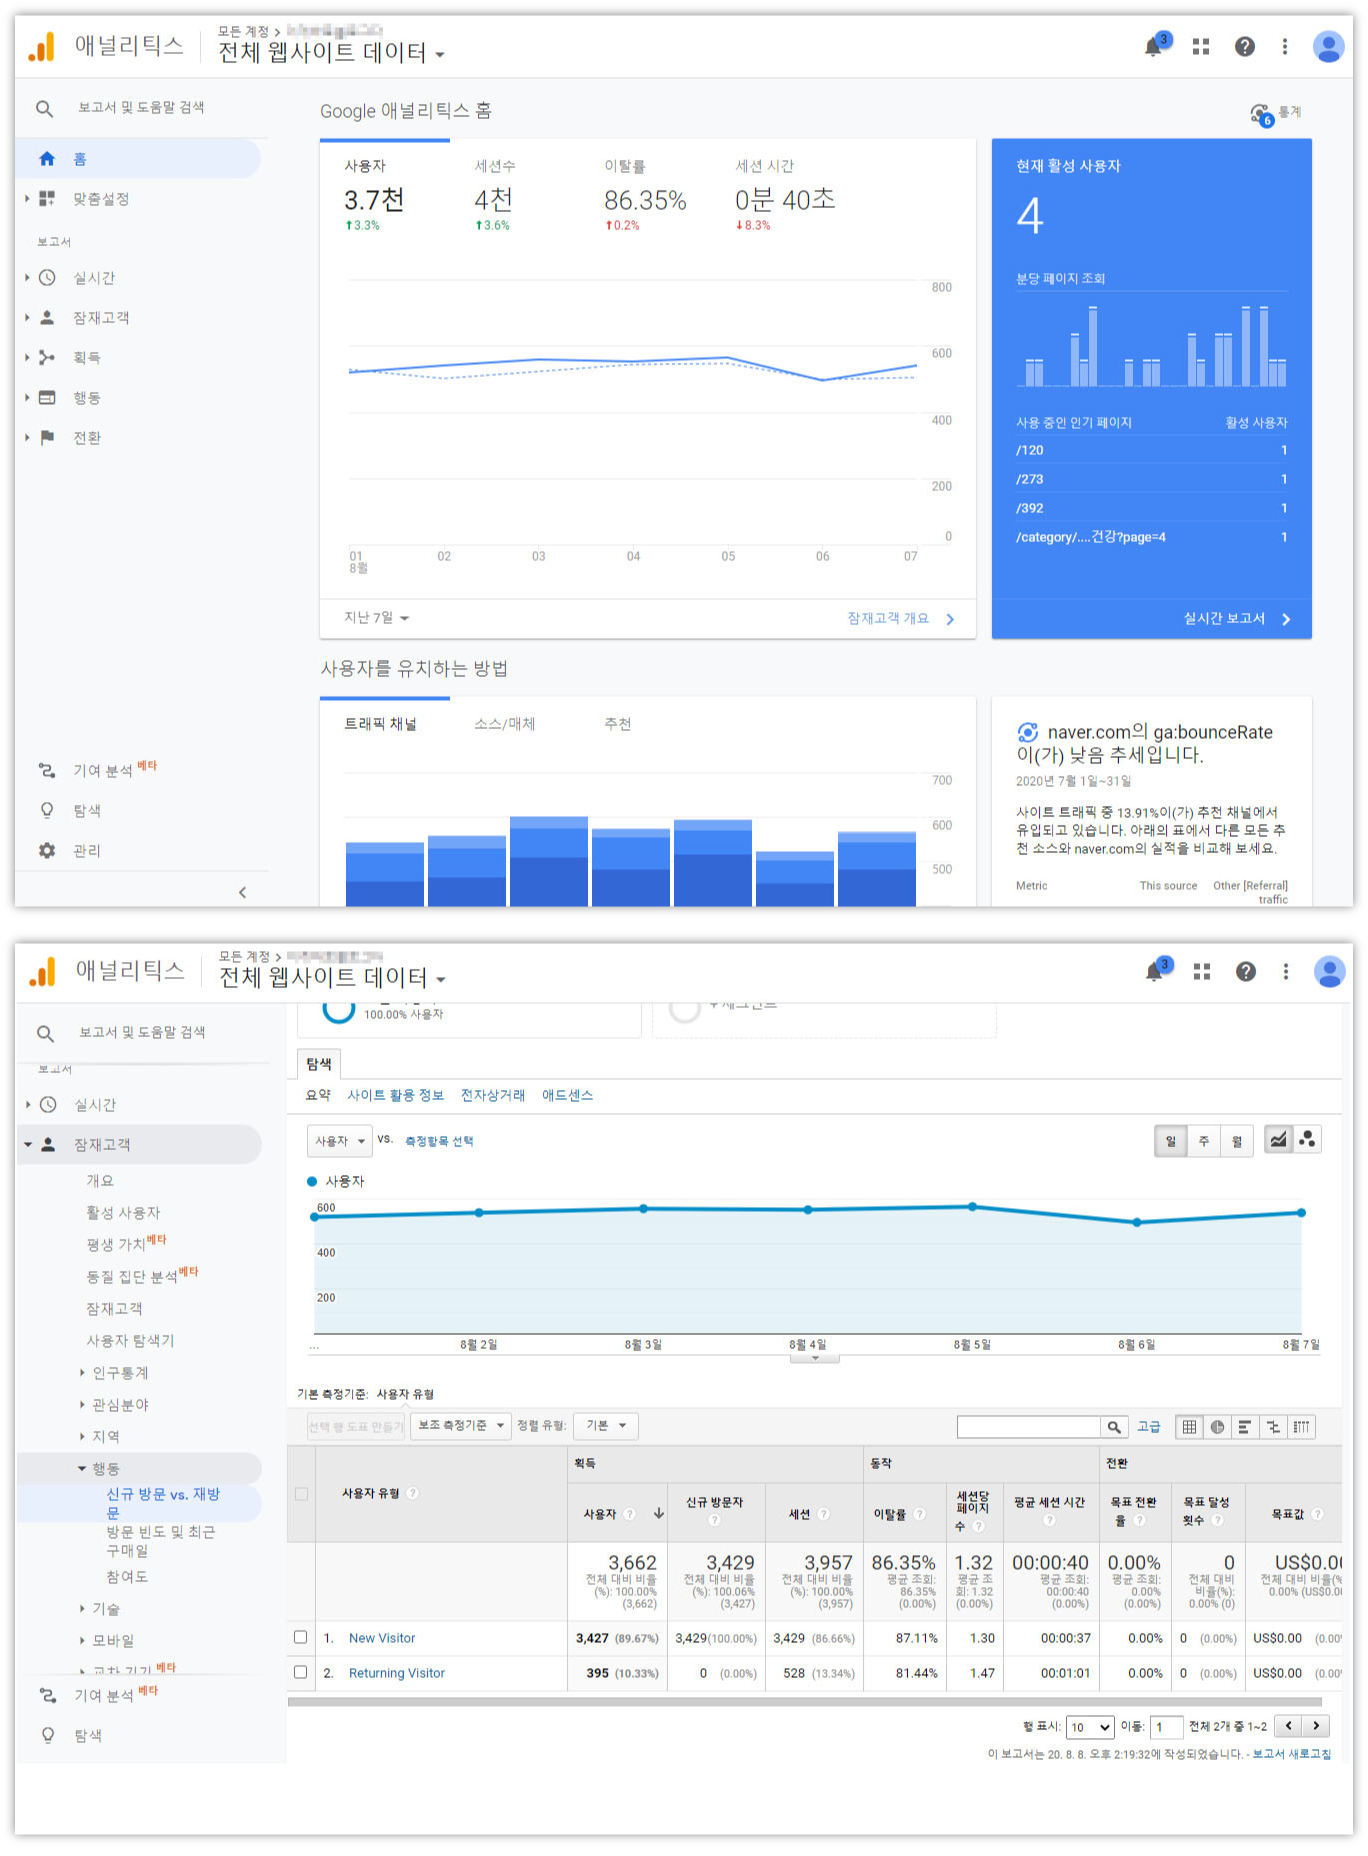Click the 보고서 새로고침 link

[x=1292, y=1754]
